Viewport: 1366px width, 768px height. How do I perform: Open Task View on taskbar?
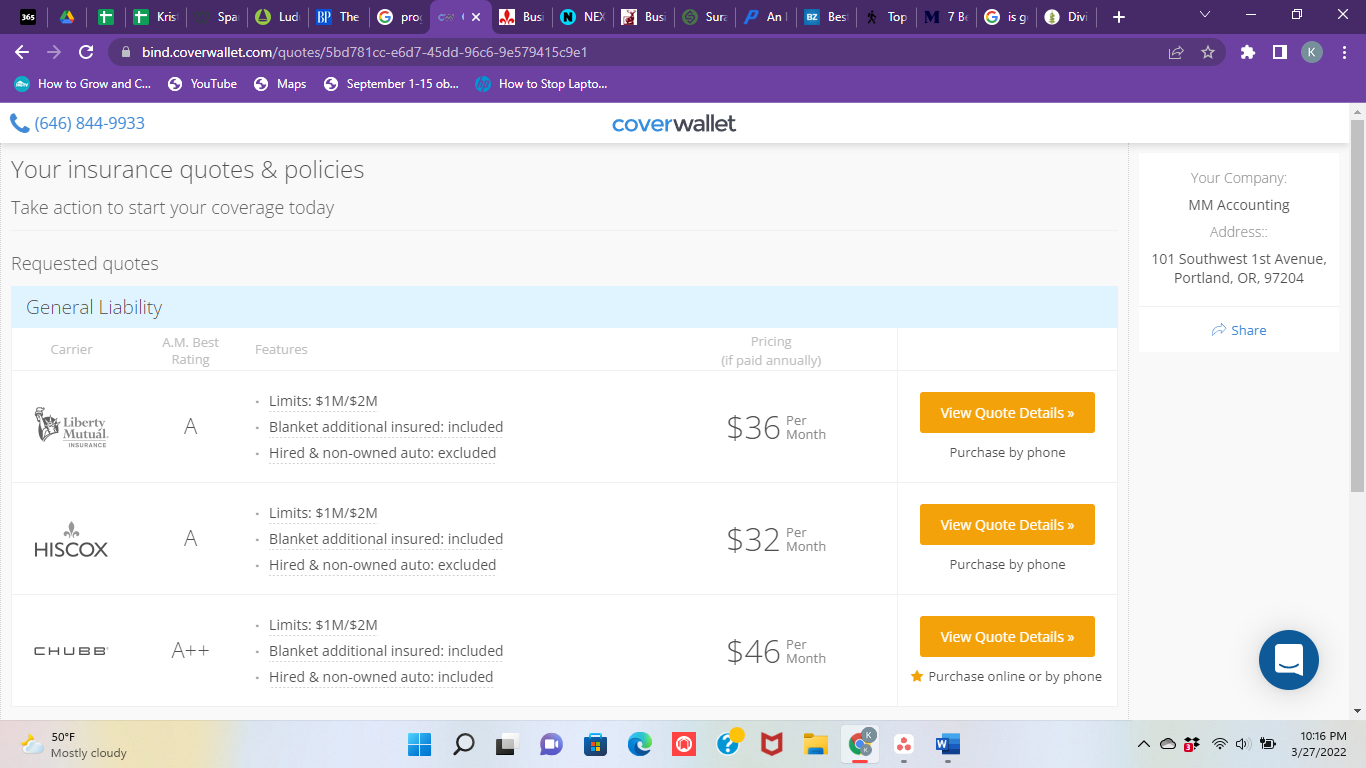(507, 744)
